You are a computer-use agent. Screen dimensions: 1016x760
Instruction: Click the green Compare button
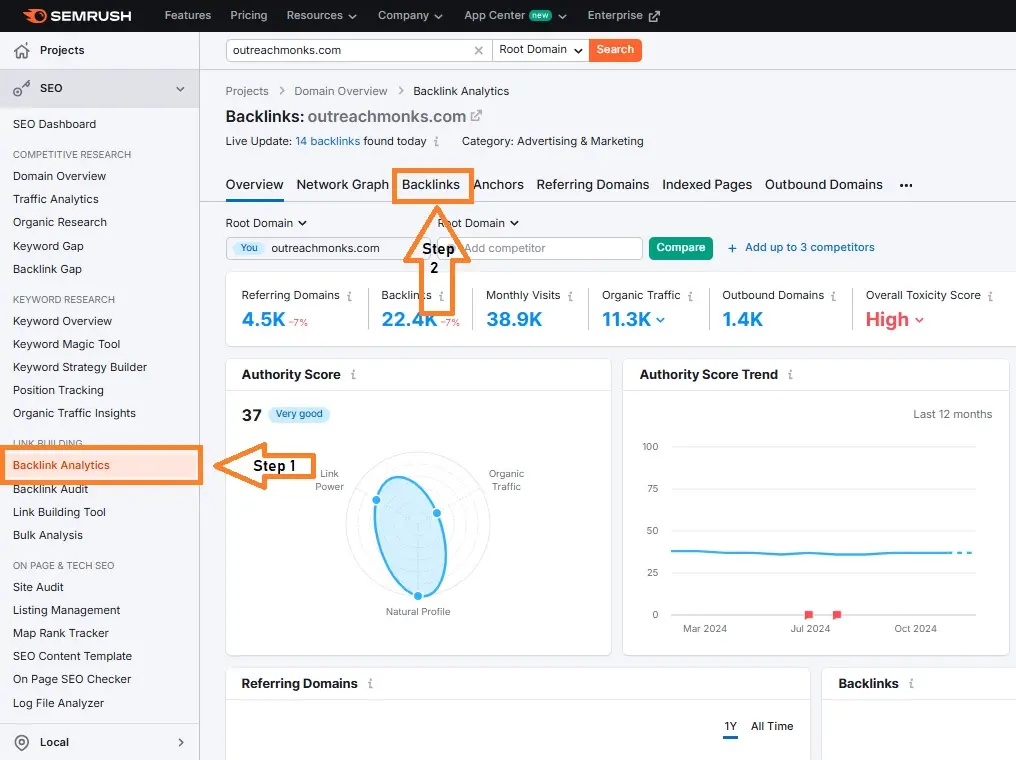680,248
